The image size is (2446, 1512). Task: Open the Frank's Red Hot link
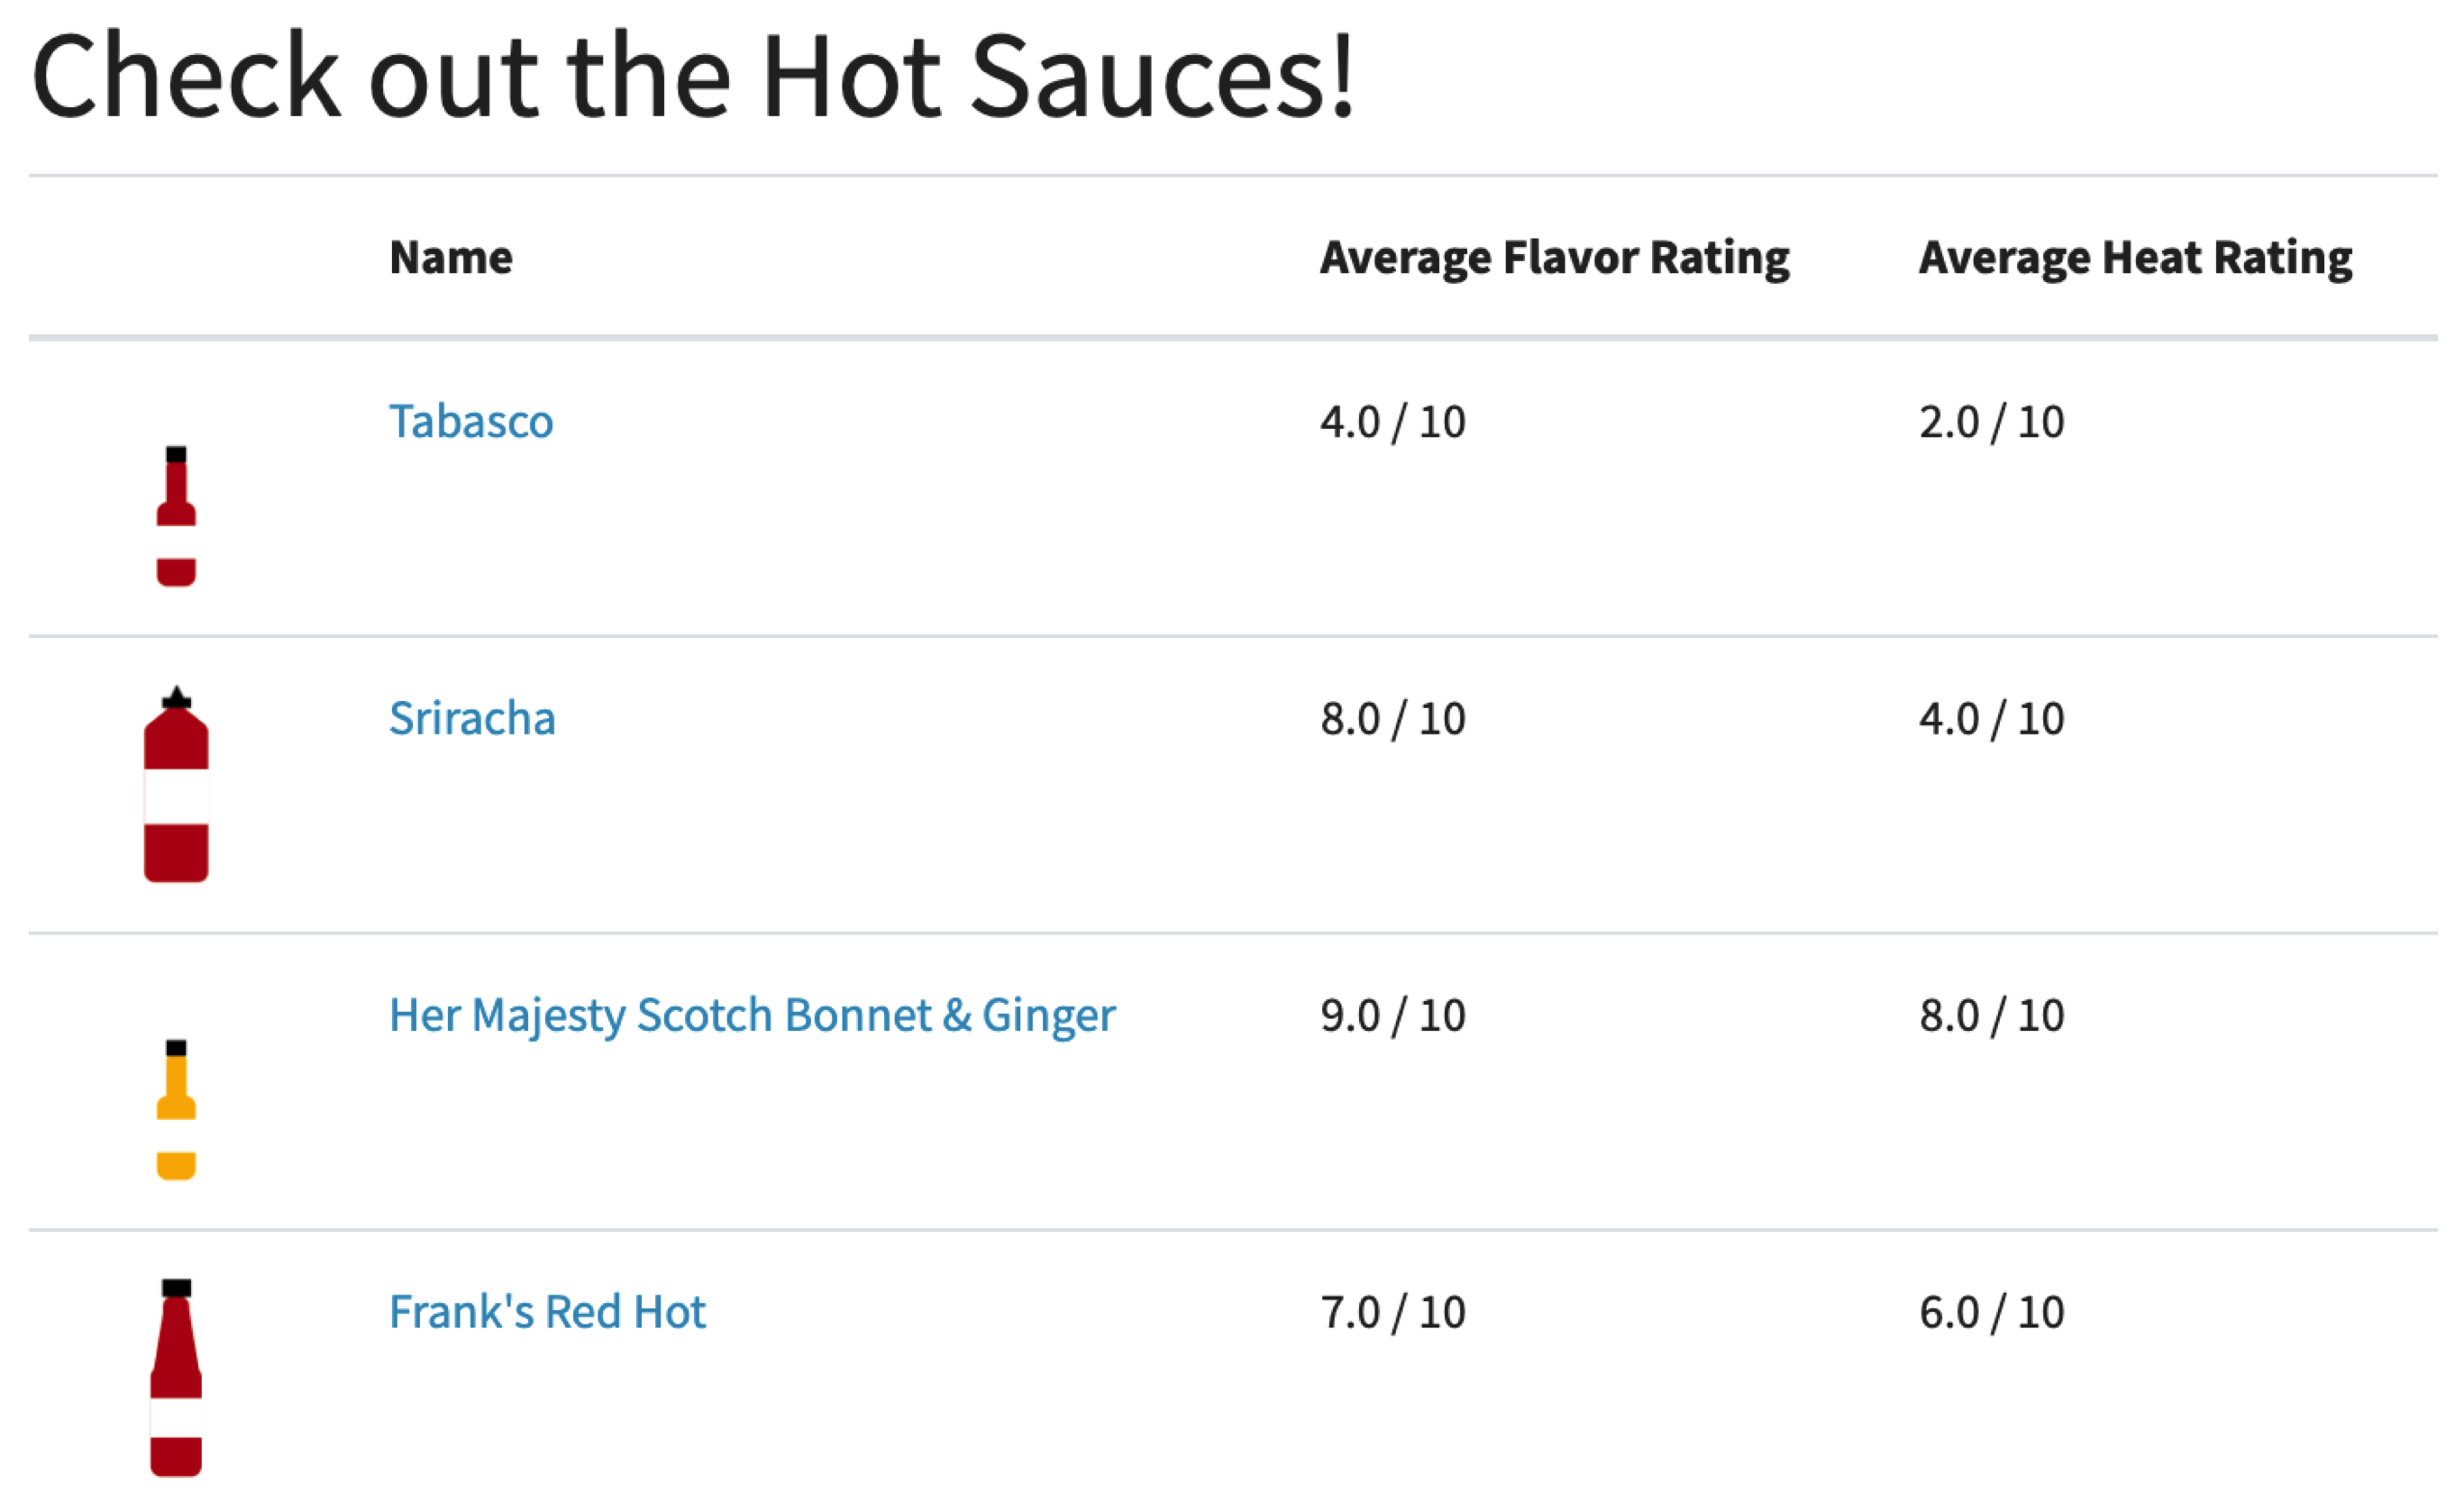click(548, 1311)
